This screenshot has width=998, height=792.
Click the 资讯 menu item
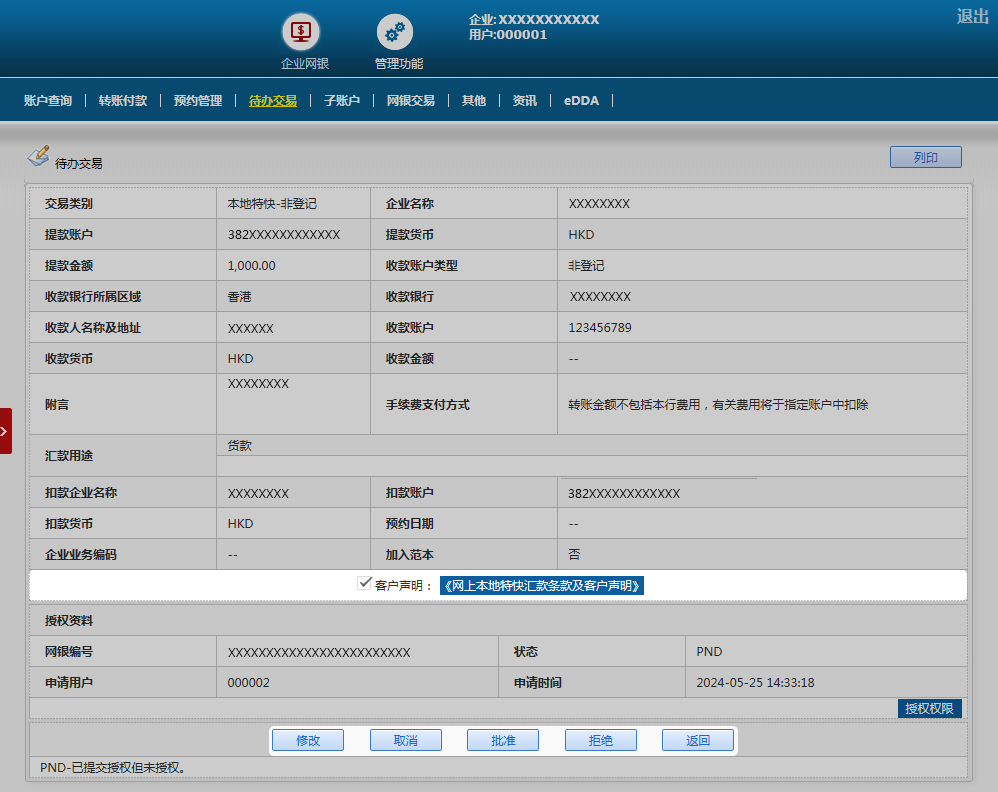[x=525, y=101]
